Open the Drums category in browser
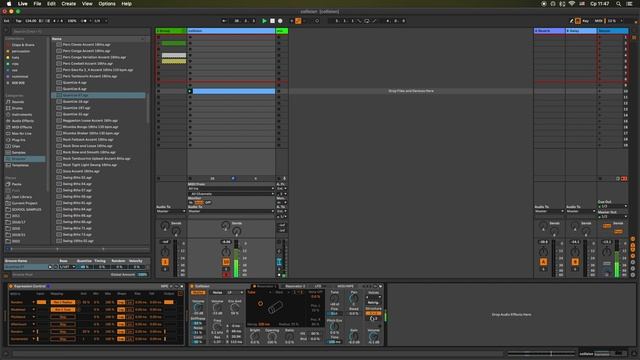This screenshot has width=640, height=360. 17,108
